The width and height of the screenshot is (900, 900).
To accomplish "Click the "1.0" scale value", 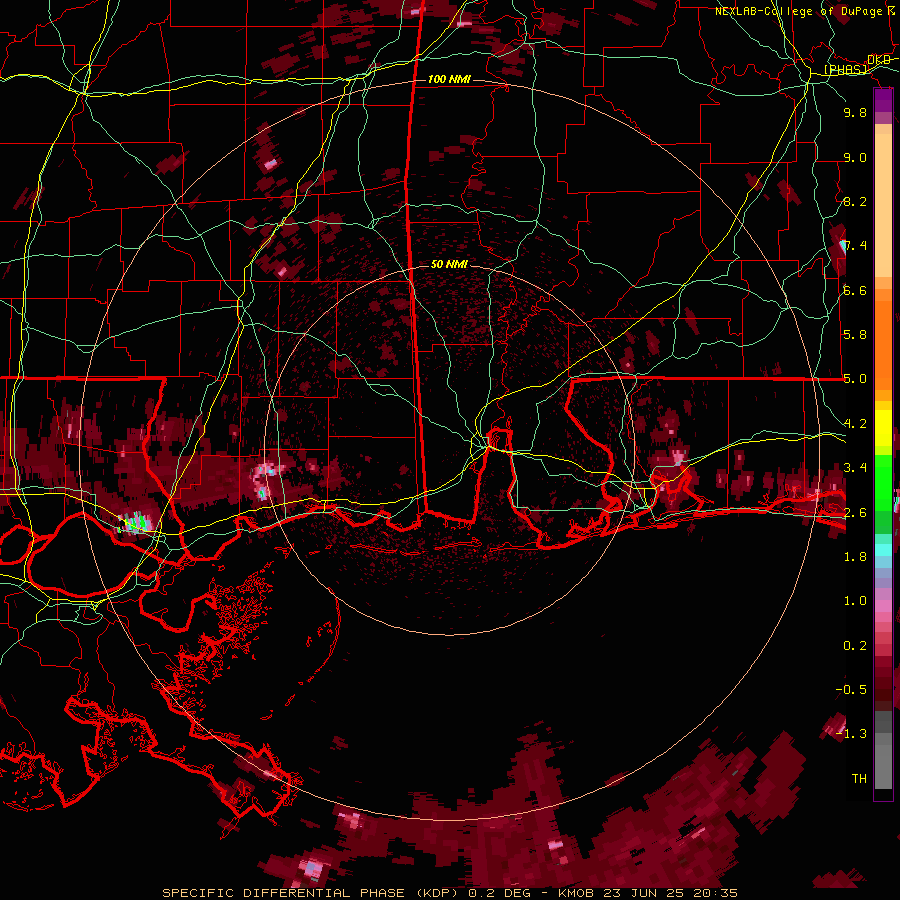I will (x=855, y=600).
